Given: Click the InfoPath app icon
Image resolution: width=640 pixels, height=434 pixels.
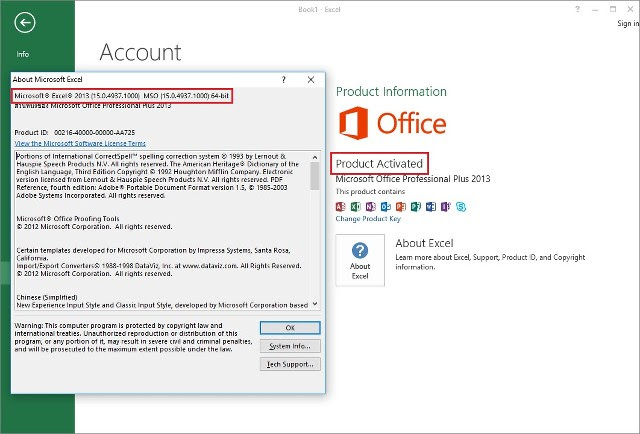Looking at the screenshot, I should click(x=446, y=207).
